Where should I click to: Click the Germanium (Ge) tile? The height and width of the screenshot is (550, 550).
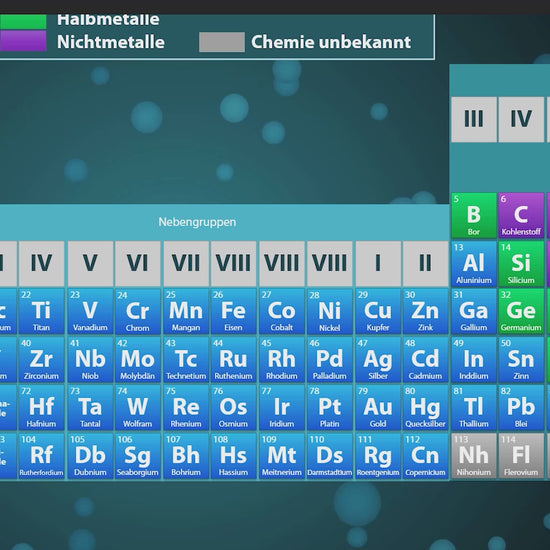521,311
